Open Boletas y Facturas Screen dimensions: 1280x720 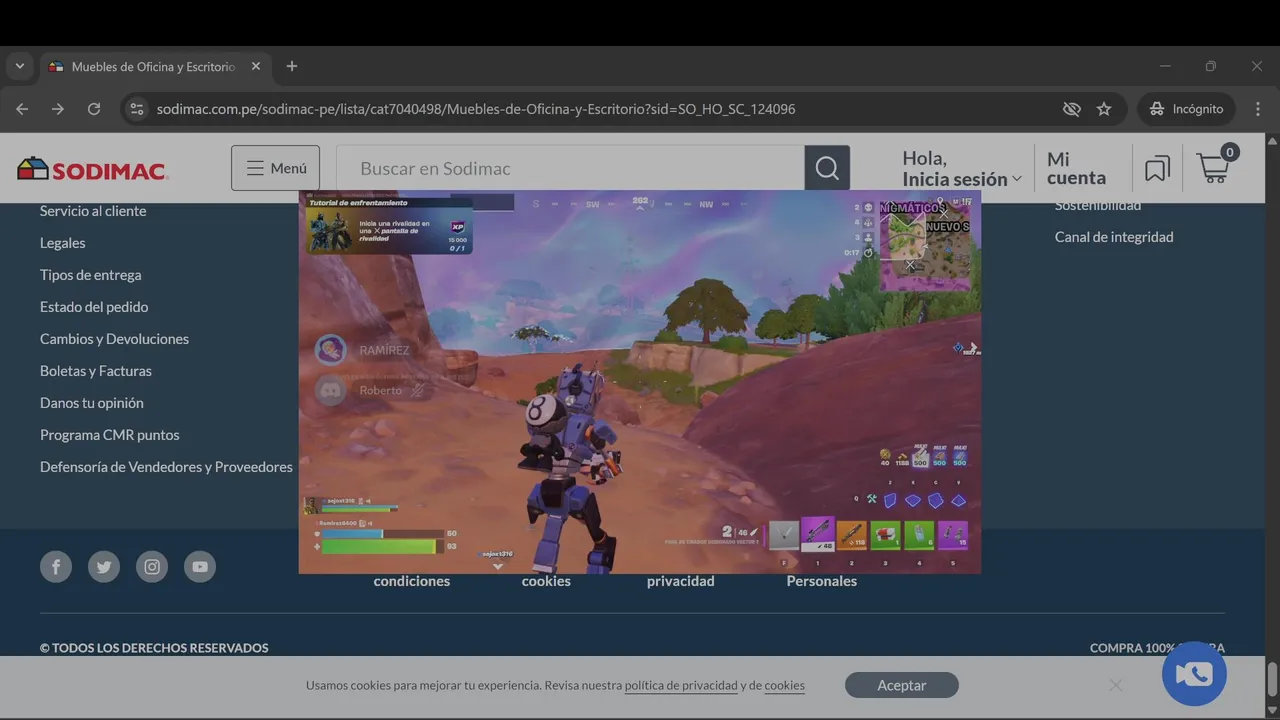pos(96,371)
